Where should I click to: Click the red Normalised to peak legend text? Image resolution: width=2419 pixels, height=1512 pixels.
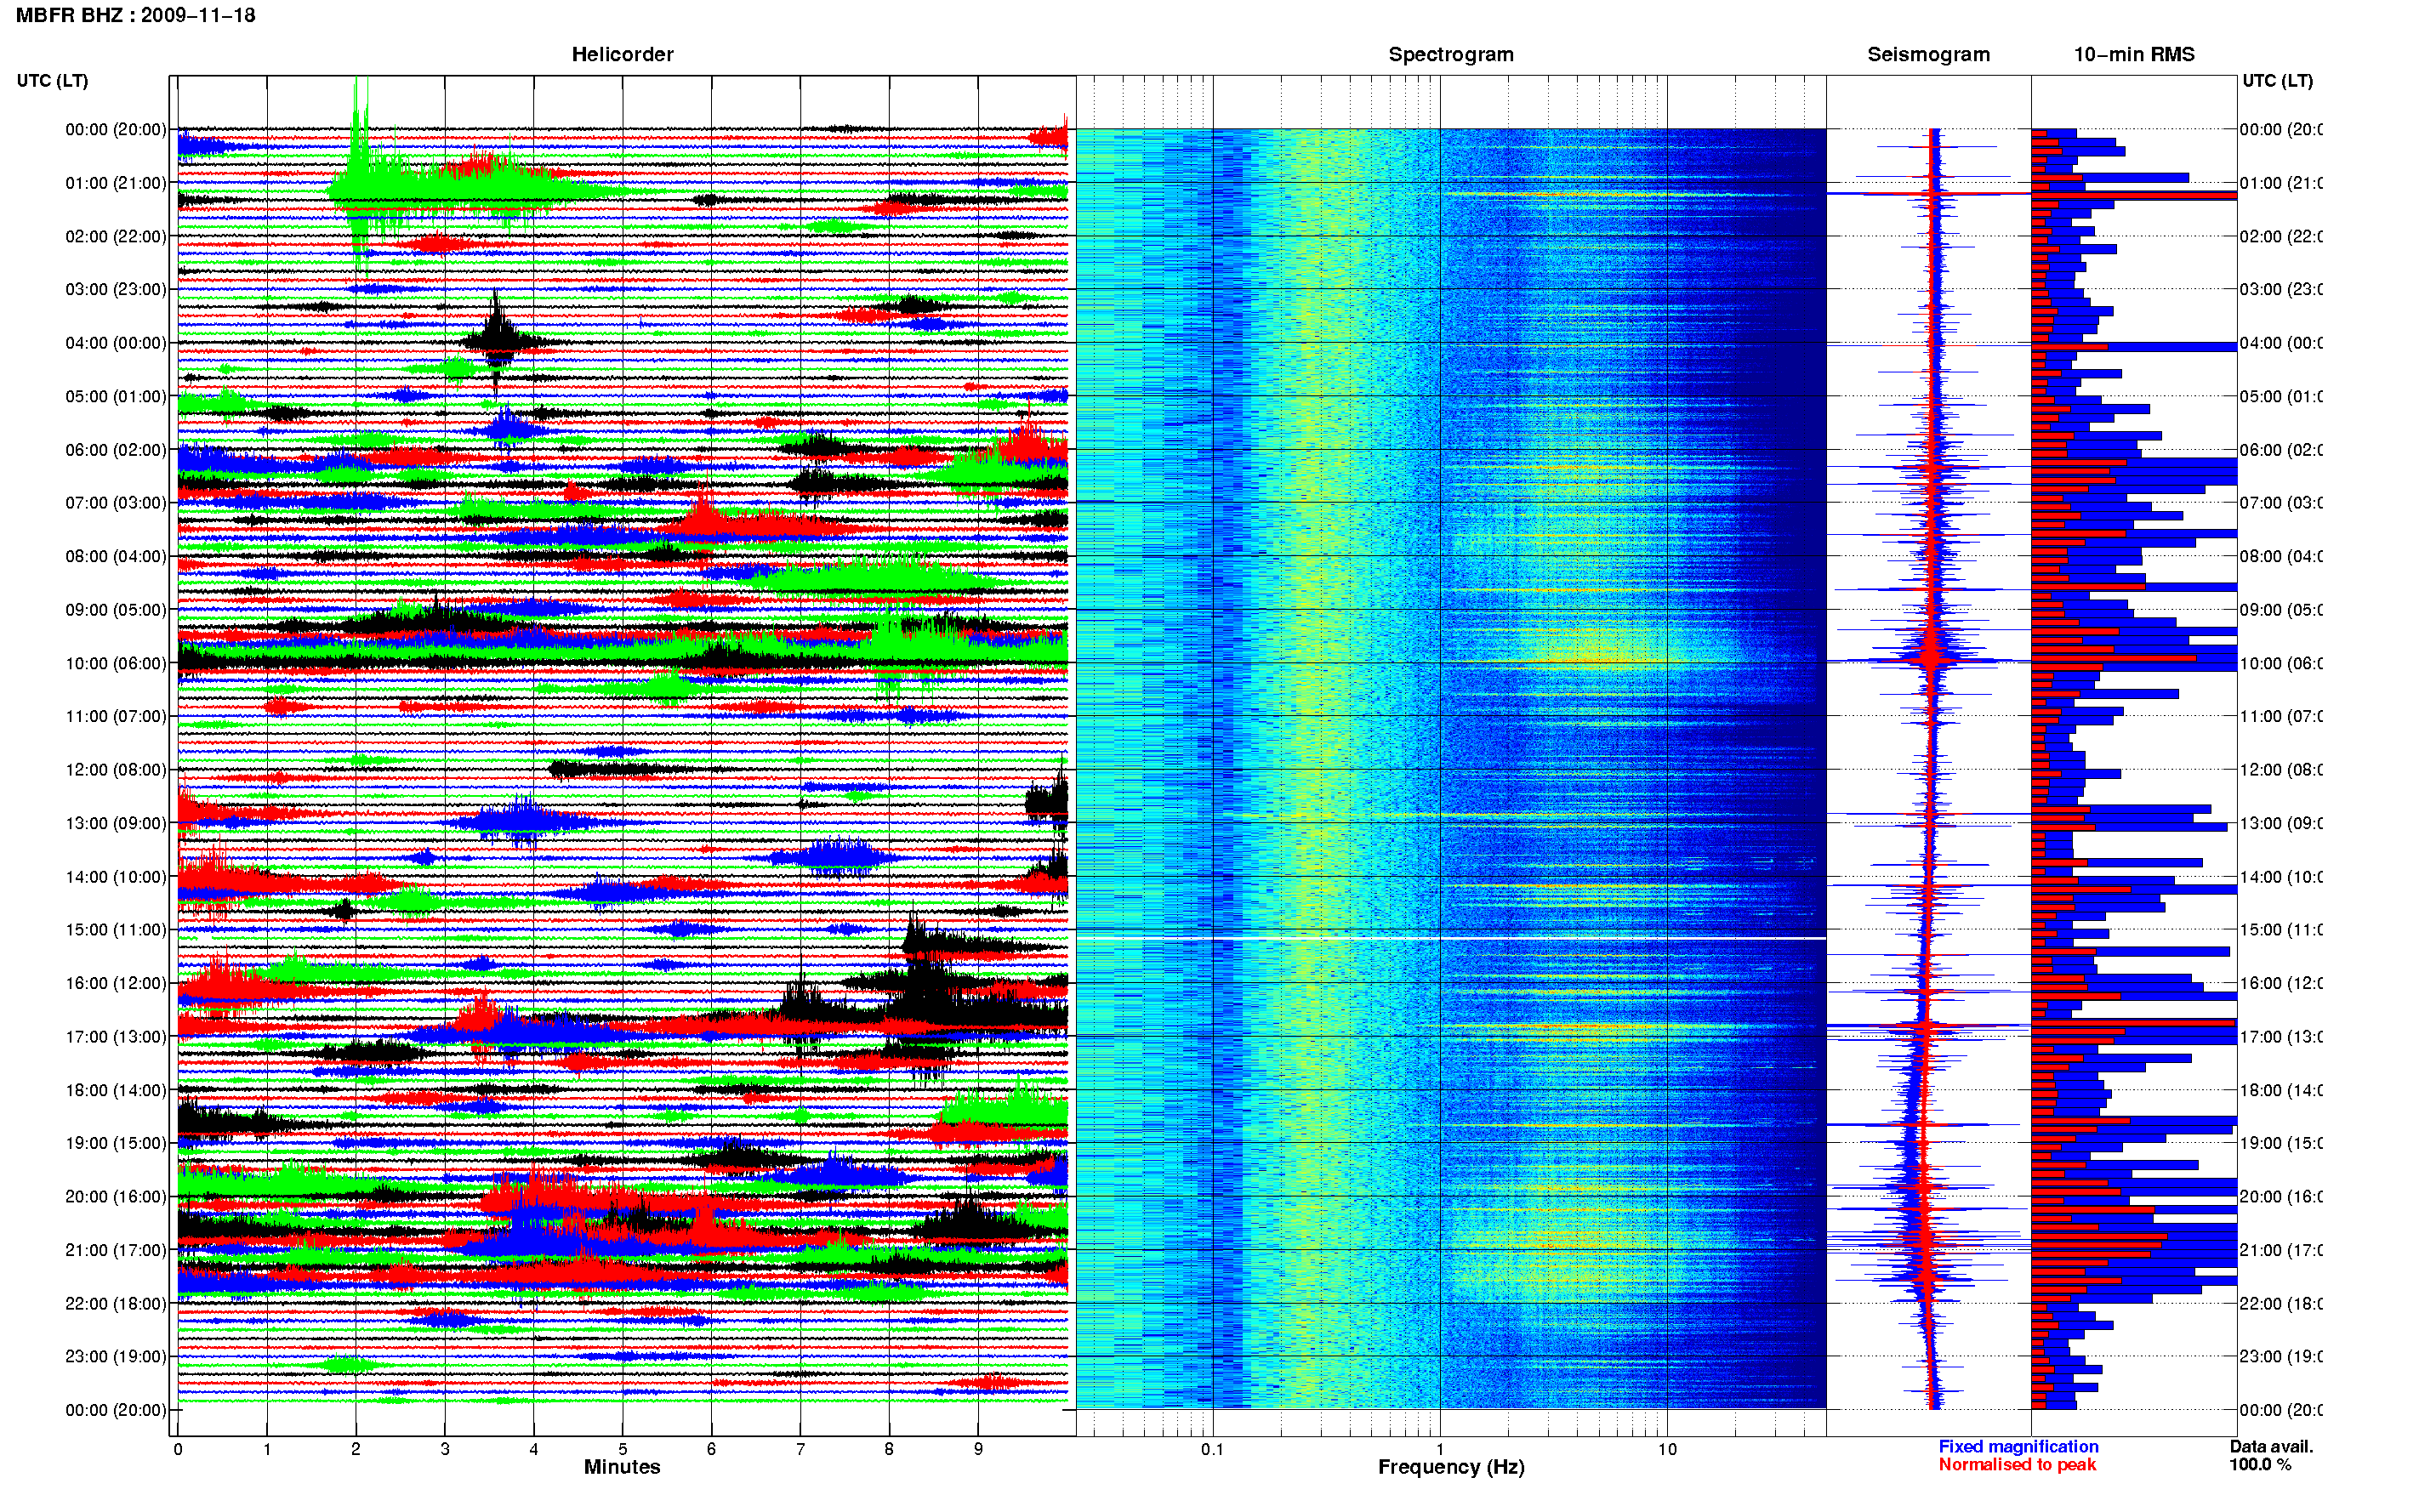click(x=2017, y=1464)
